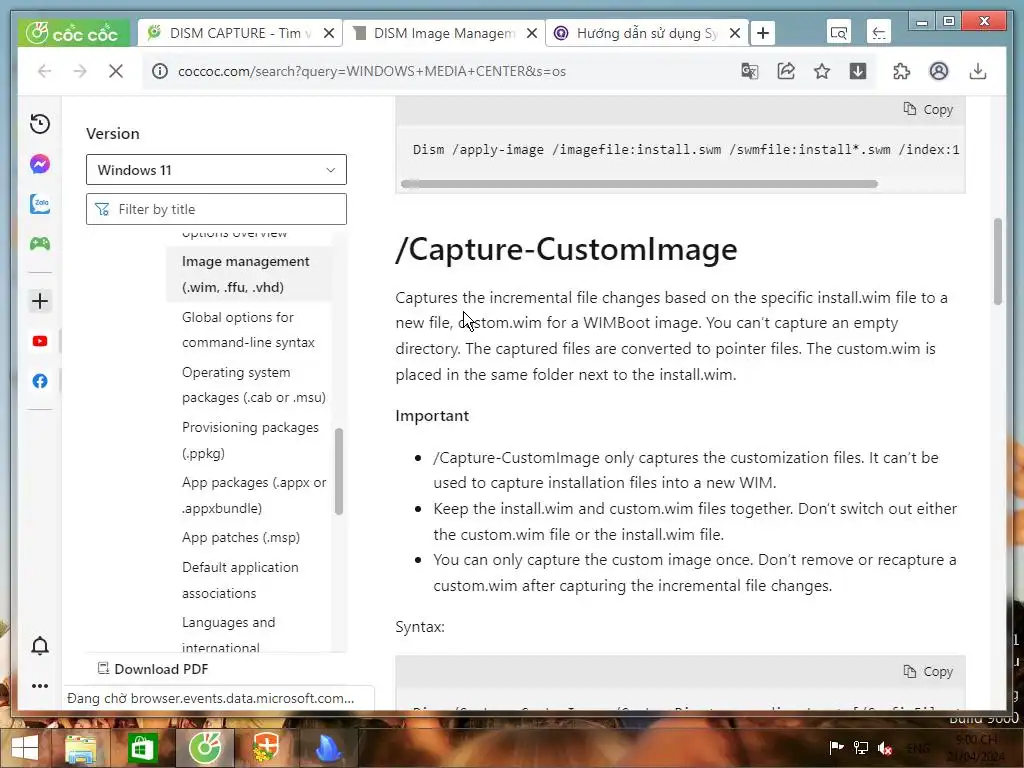Screen dimensions: 1024x768
Task: Open Default application associations
Action: 240,580
